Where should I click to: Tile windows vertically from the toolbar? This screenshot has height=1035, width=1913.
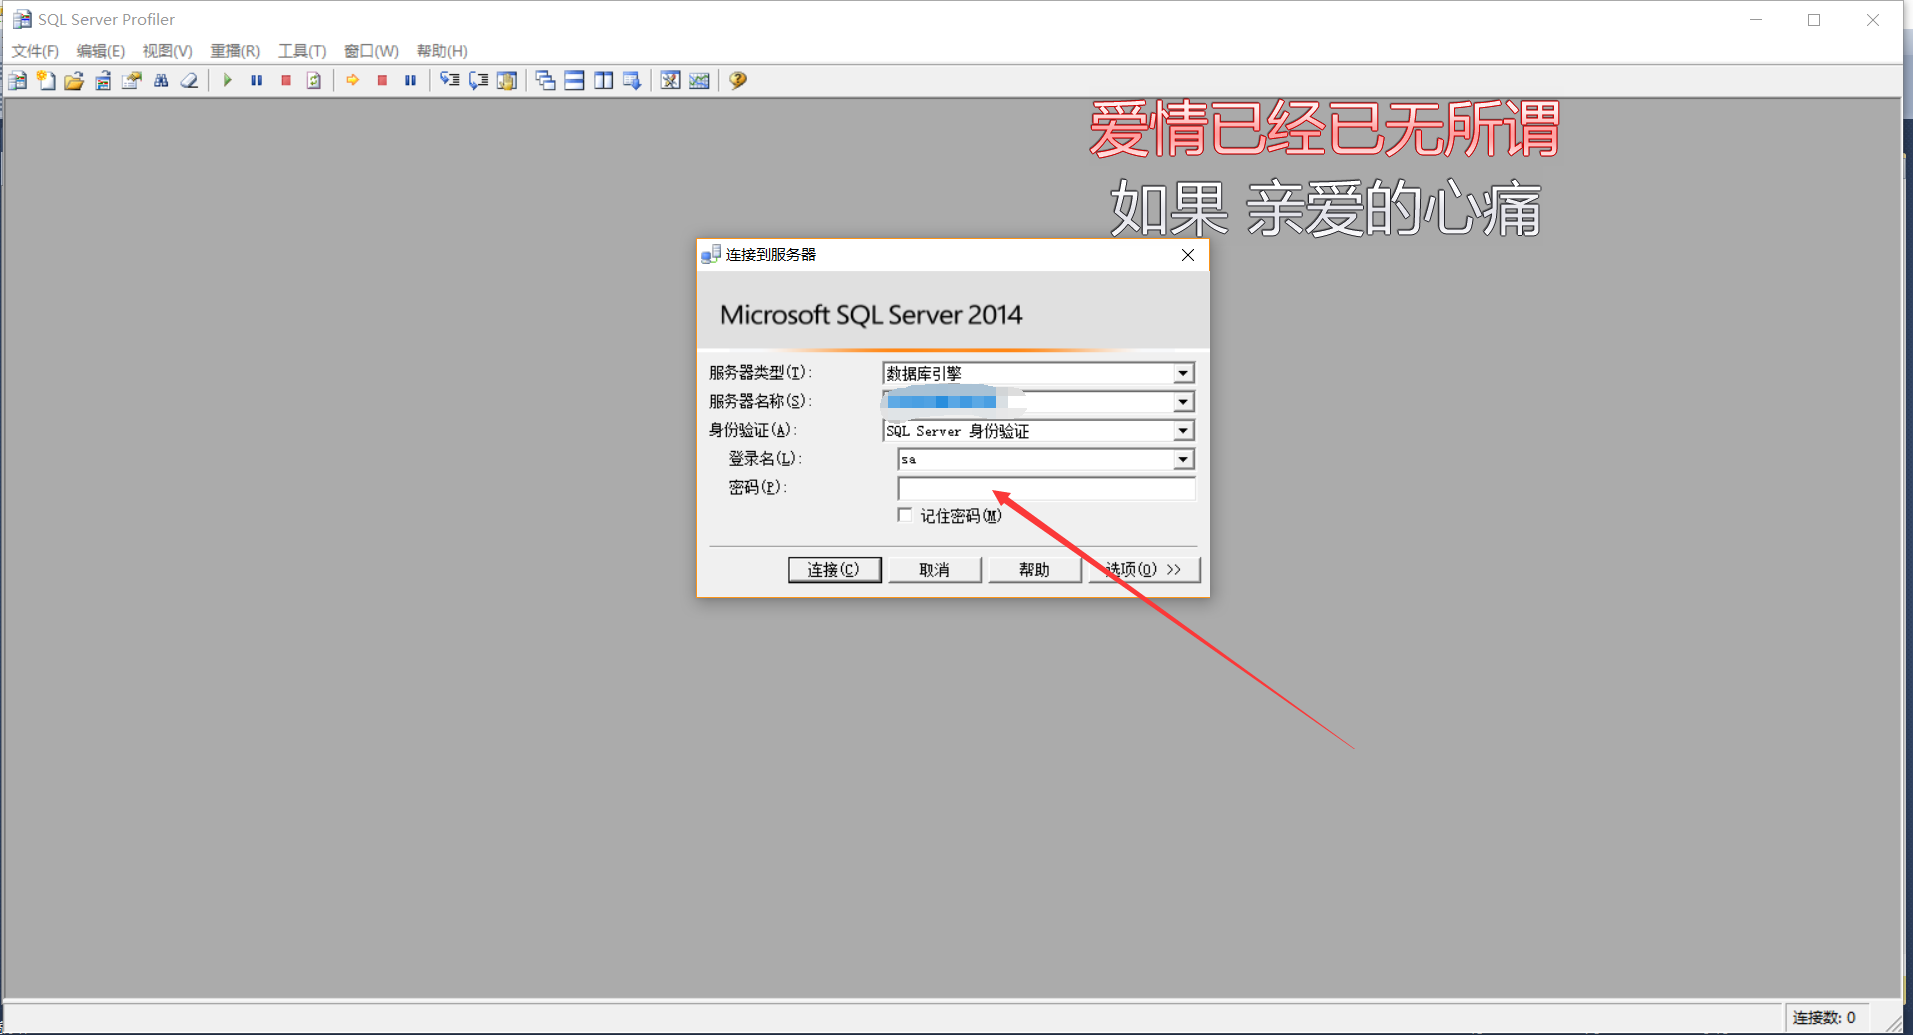(604, 81)
